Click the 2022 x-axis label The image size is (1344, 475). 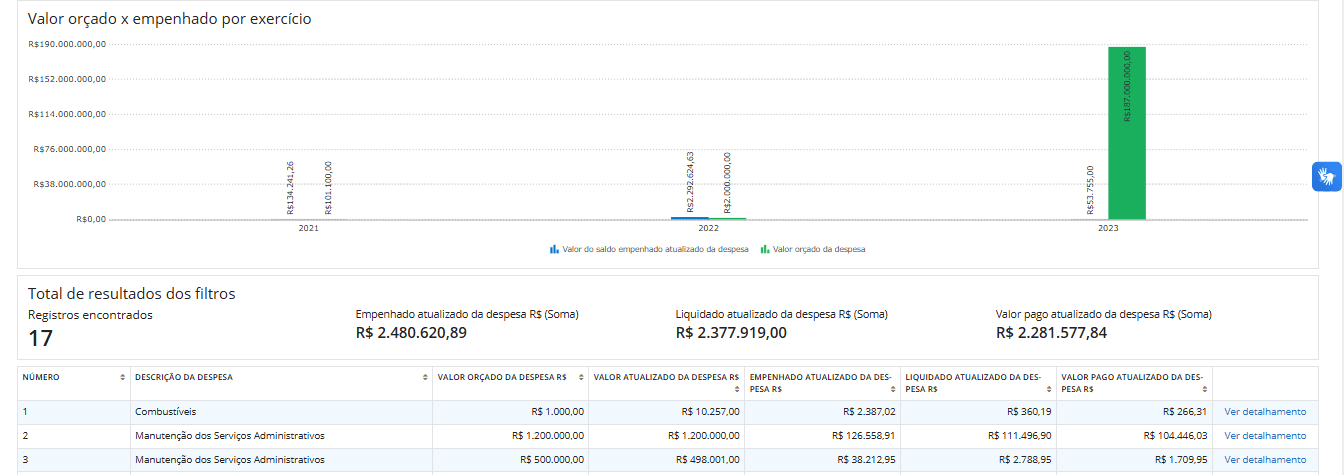(709, 229)
